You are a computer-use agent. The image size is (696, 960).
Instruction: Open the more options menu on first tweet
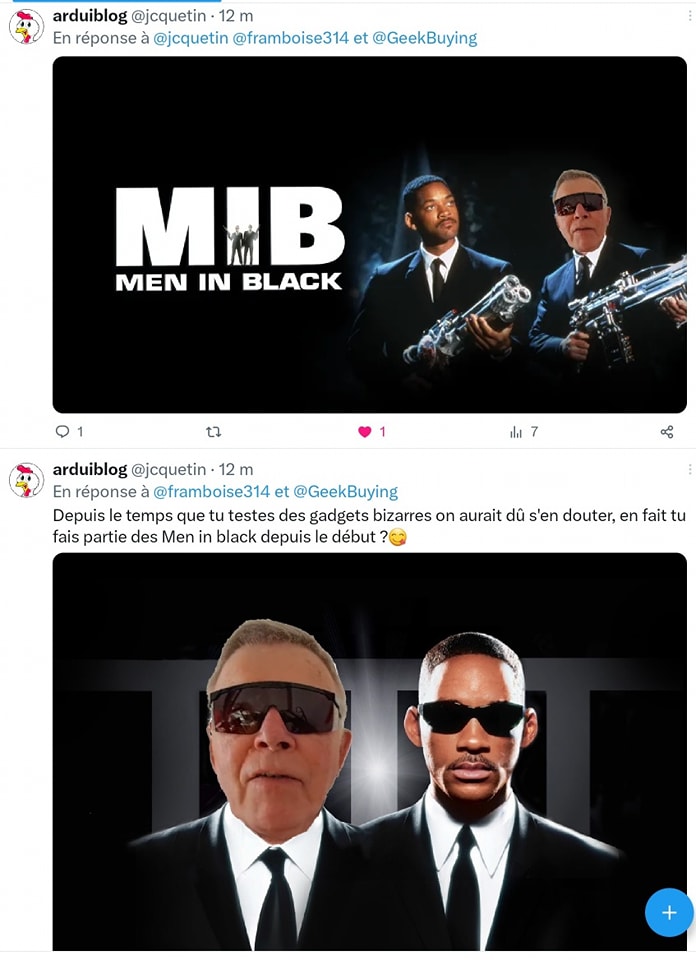(x=690, y=17)
